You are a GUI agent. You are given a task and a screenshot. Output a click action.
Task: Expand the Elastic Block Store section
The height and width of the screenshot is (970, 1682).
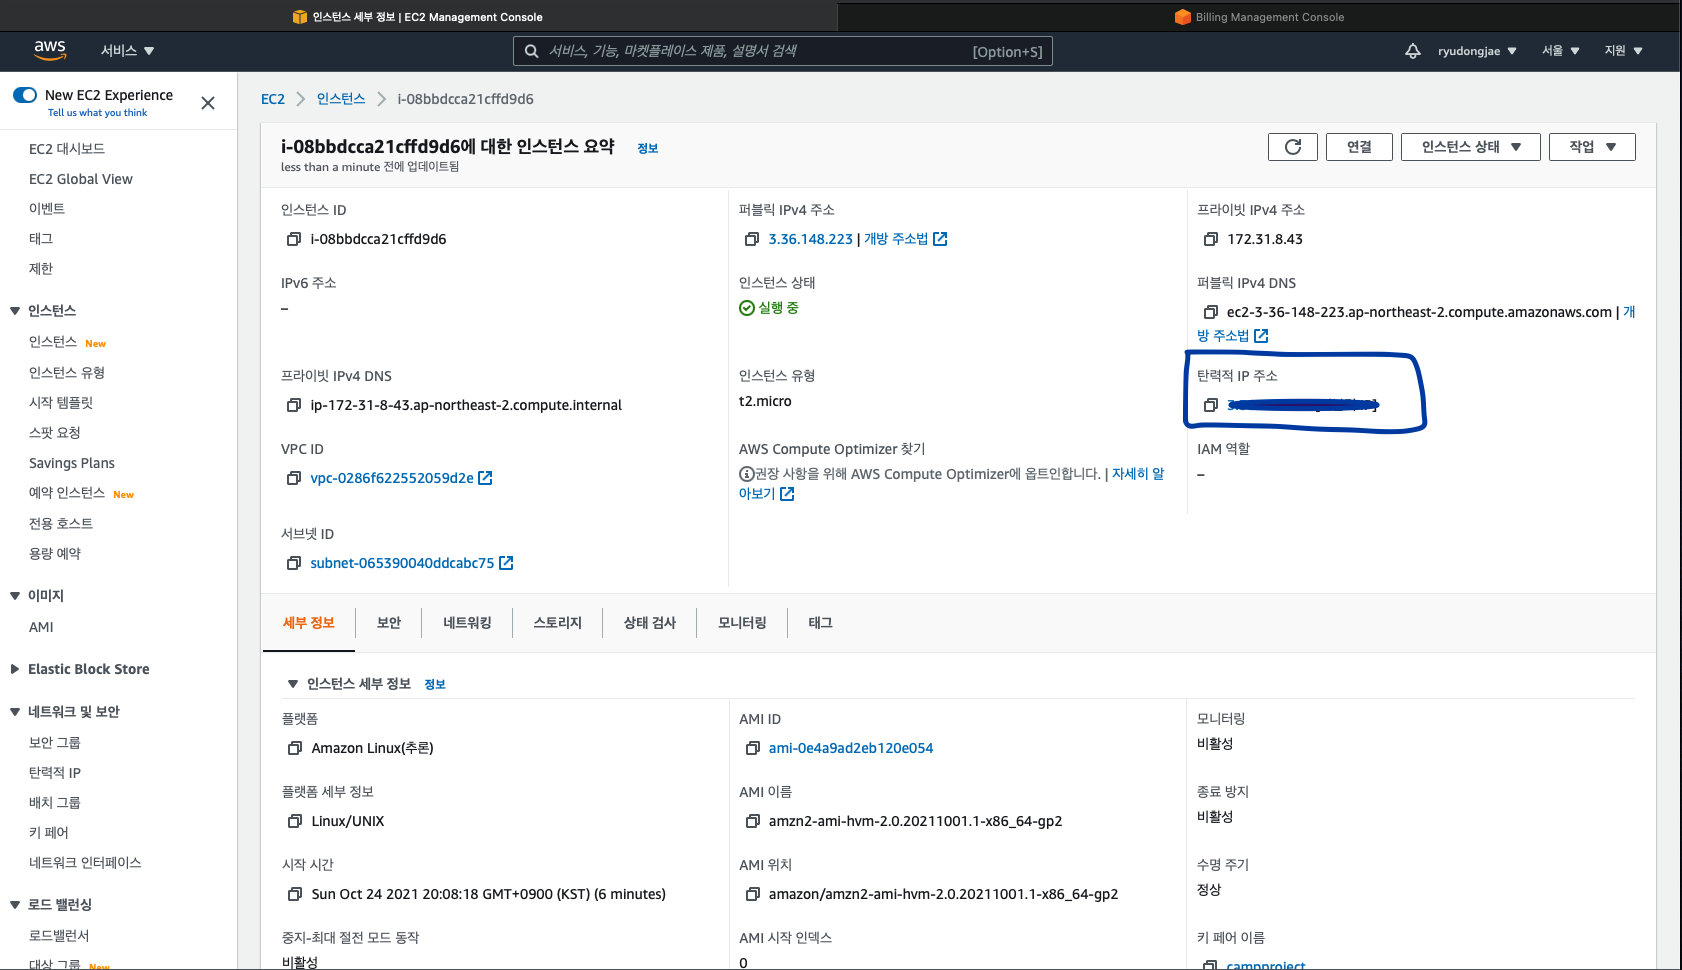tap(15, 669)
